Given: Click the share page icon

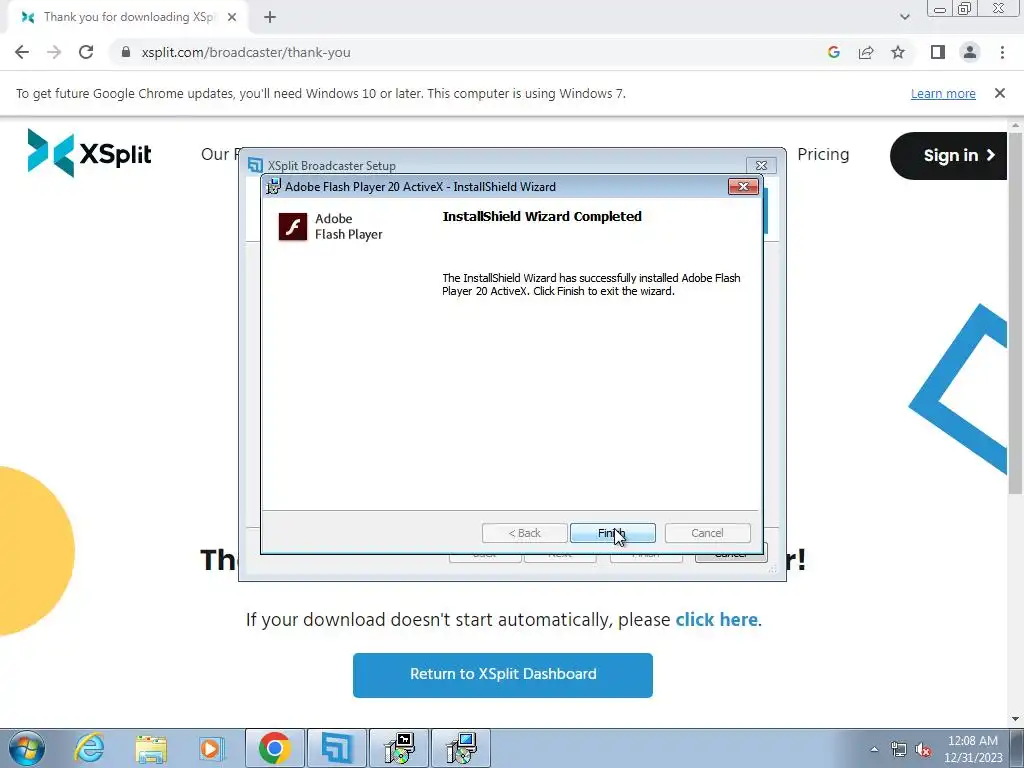Looking at the screenshot, I should (866, 52).
